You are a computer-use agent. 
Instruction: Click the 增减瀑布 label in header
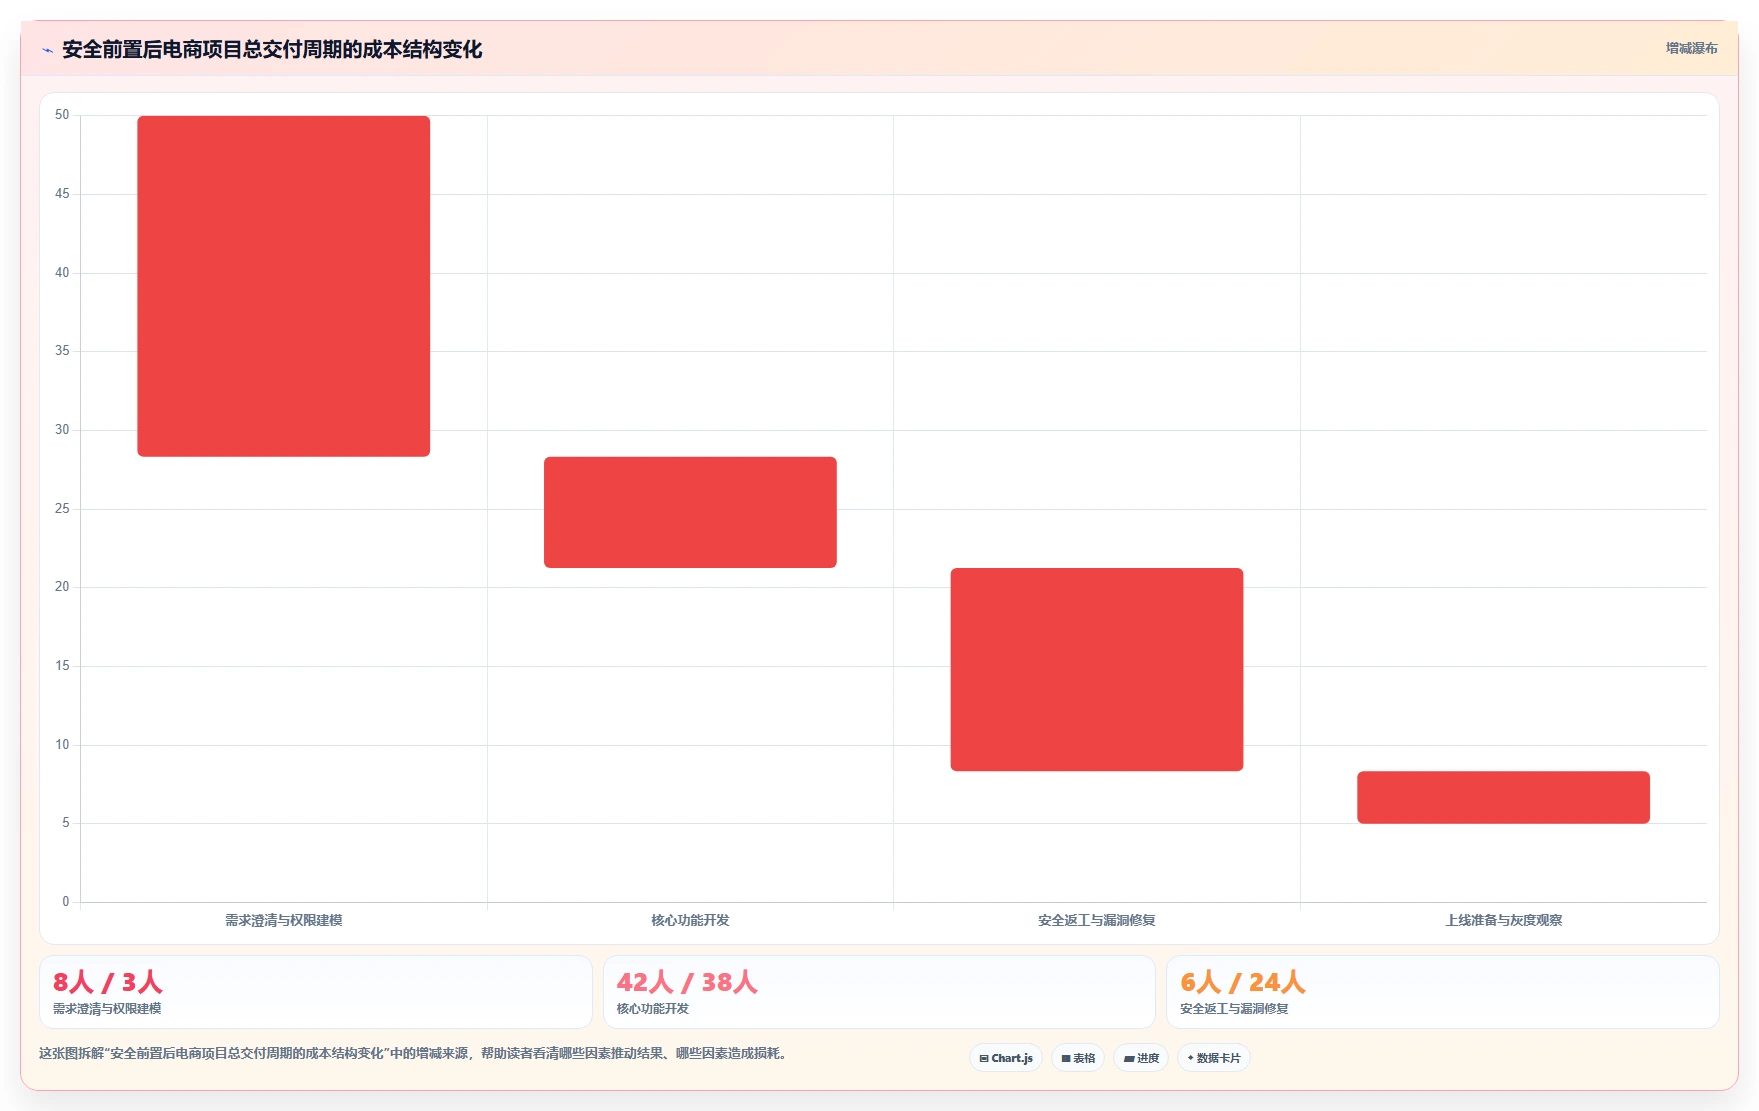[1692, 48]
